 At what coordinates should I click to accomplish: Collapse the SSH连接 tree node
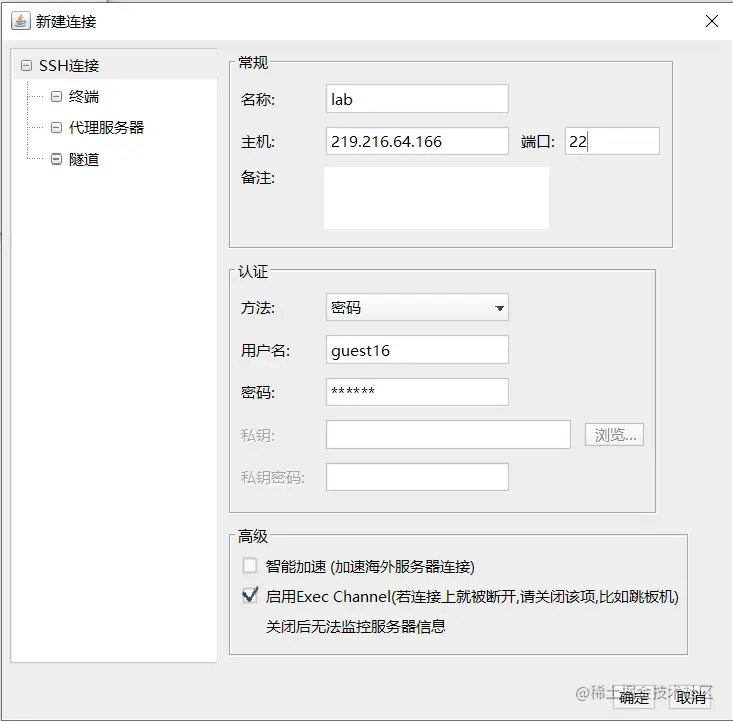[x=27, y=65]
